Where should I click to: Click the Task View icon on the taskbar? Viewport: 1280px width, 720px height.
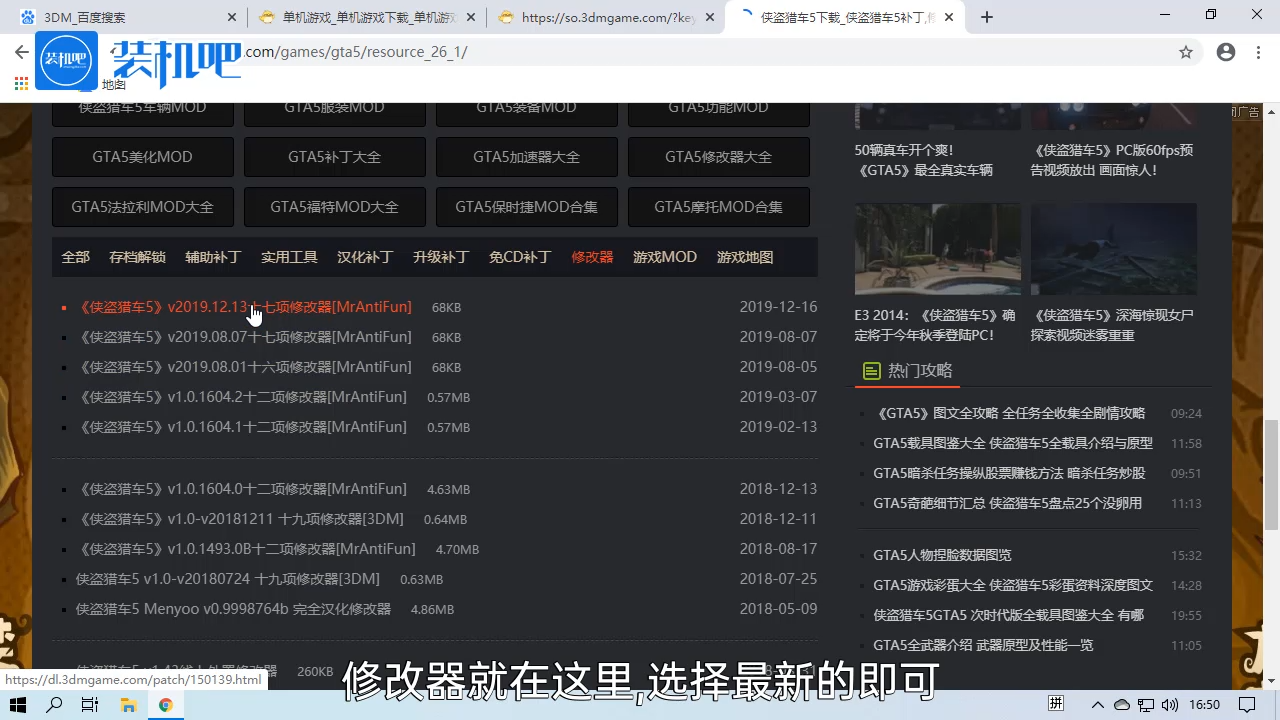click(90, 705)
